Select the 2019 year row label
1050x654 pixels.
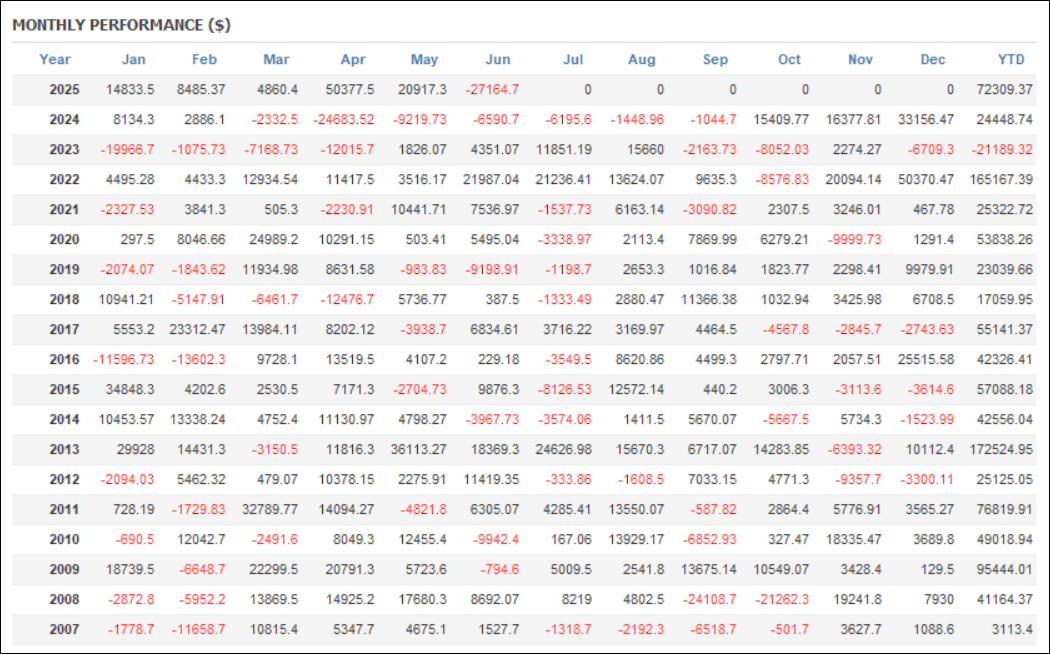point(64,270)
